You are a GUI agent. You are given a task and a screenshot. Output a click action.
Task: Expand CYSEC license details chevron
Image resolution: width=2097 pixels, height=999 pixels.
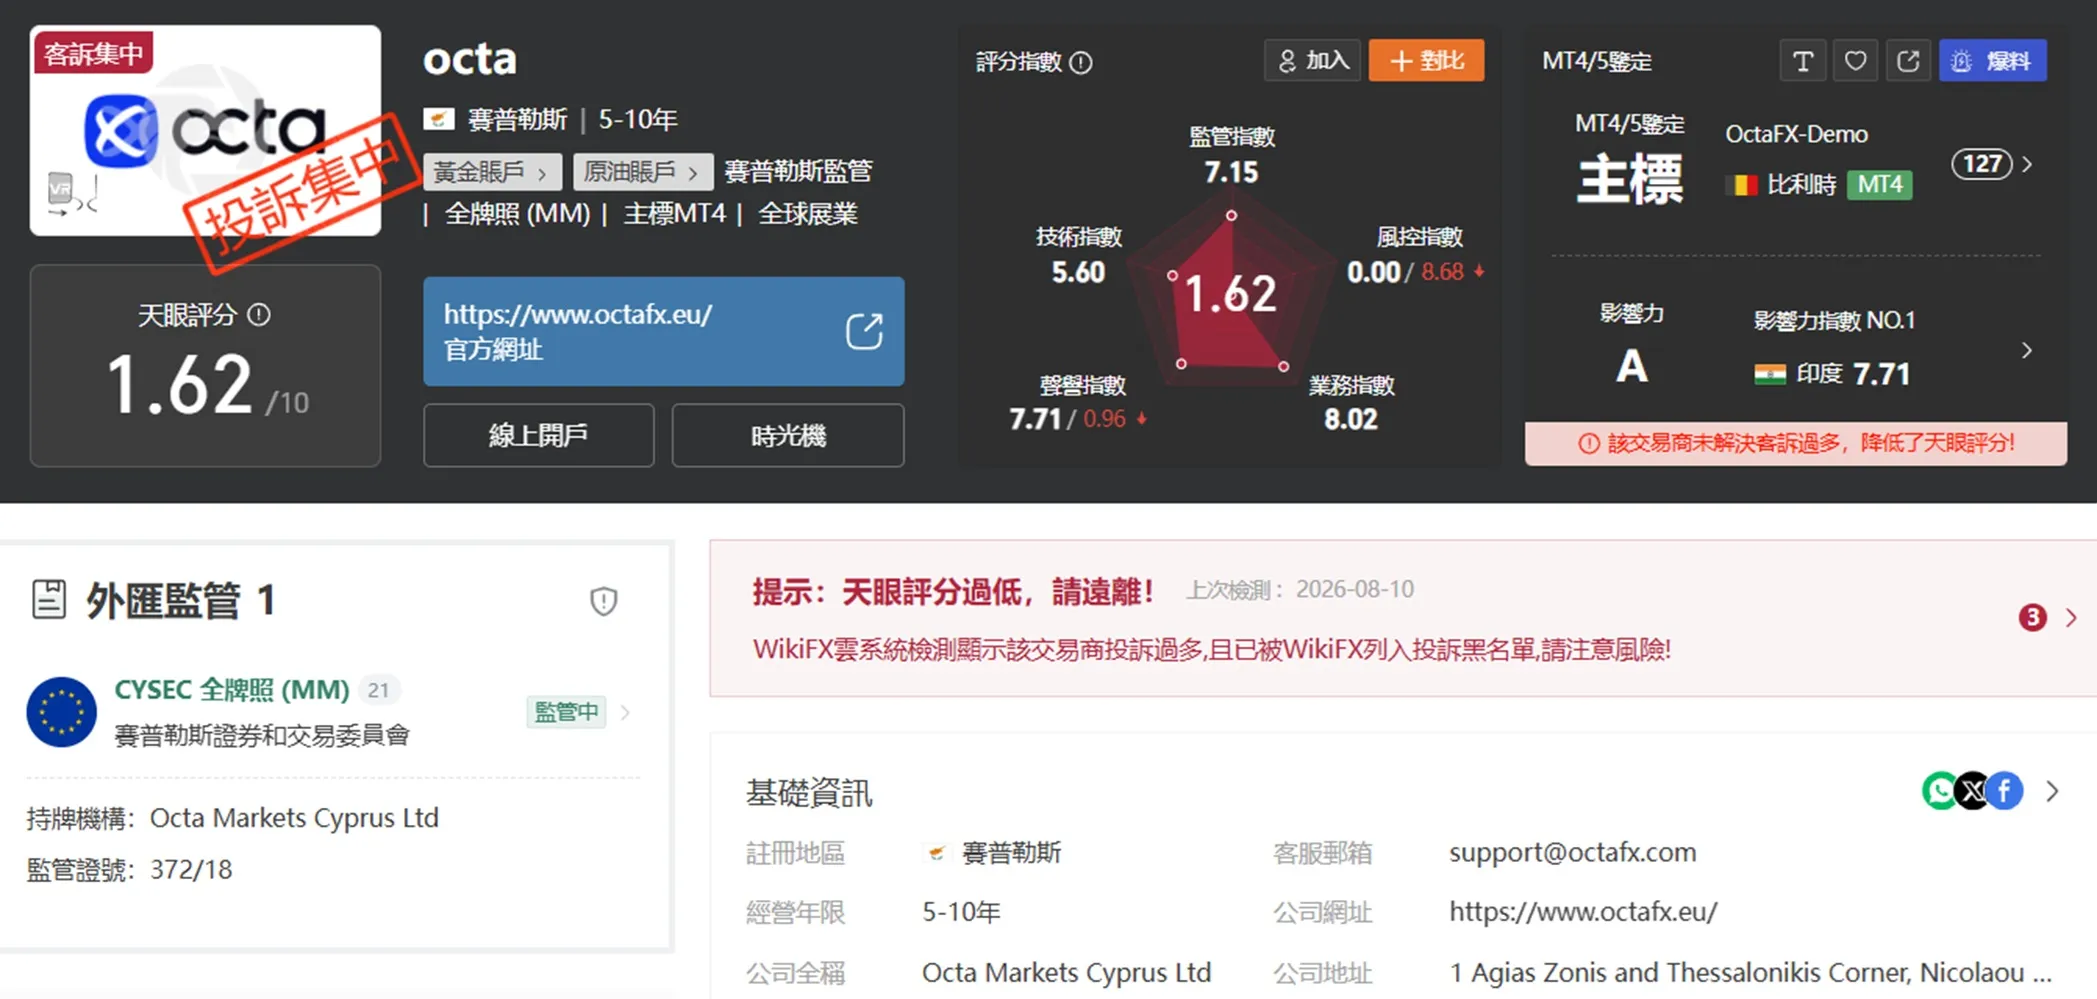tap(626, 712)
